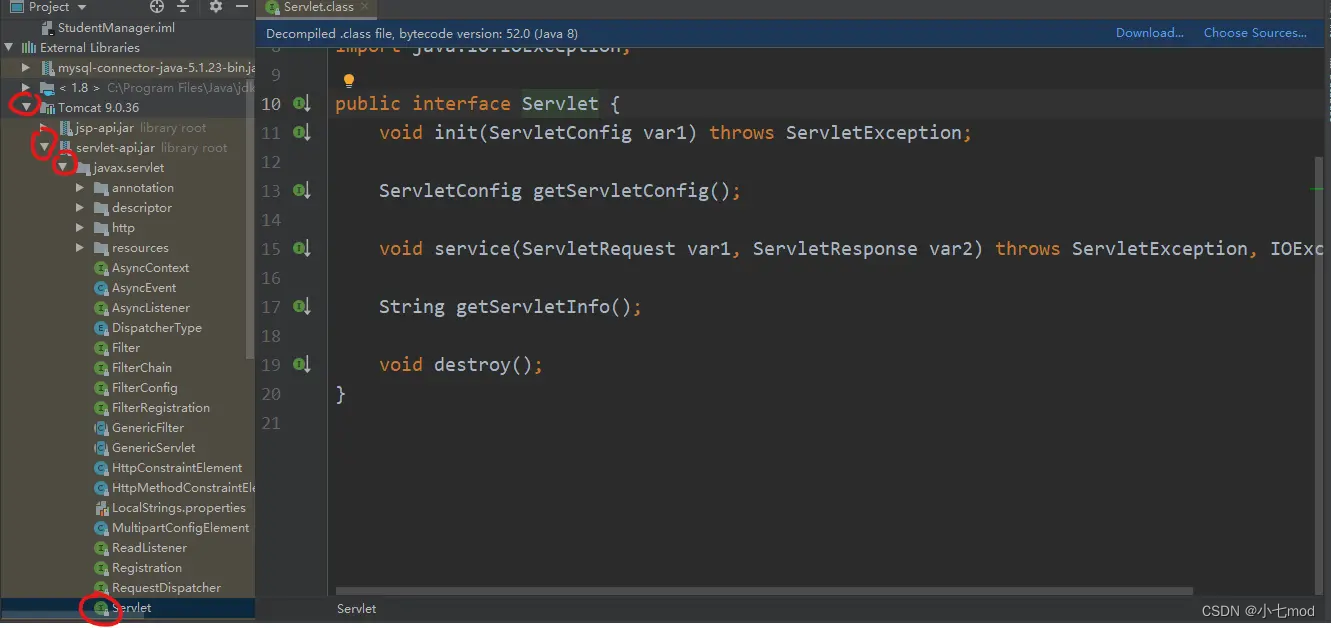This screenshot has height=628, width=1331.
Task: Click the line number 21 in gutter
Action: click(271, 423)
